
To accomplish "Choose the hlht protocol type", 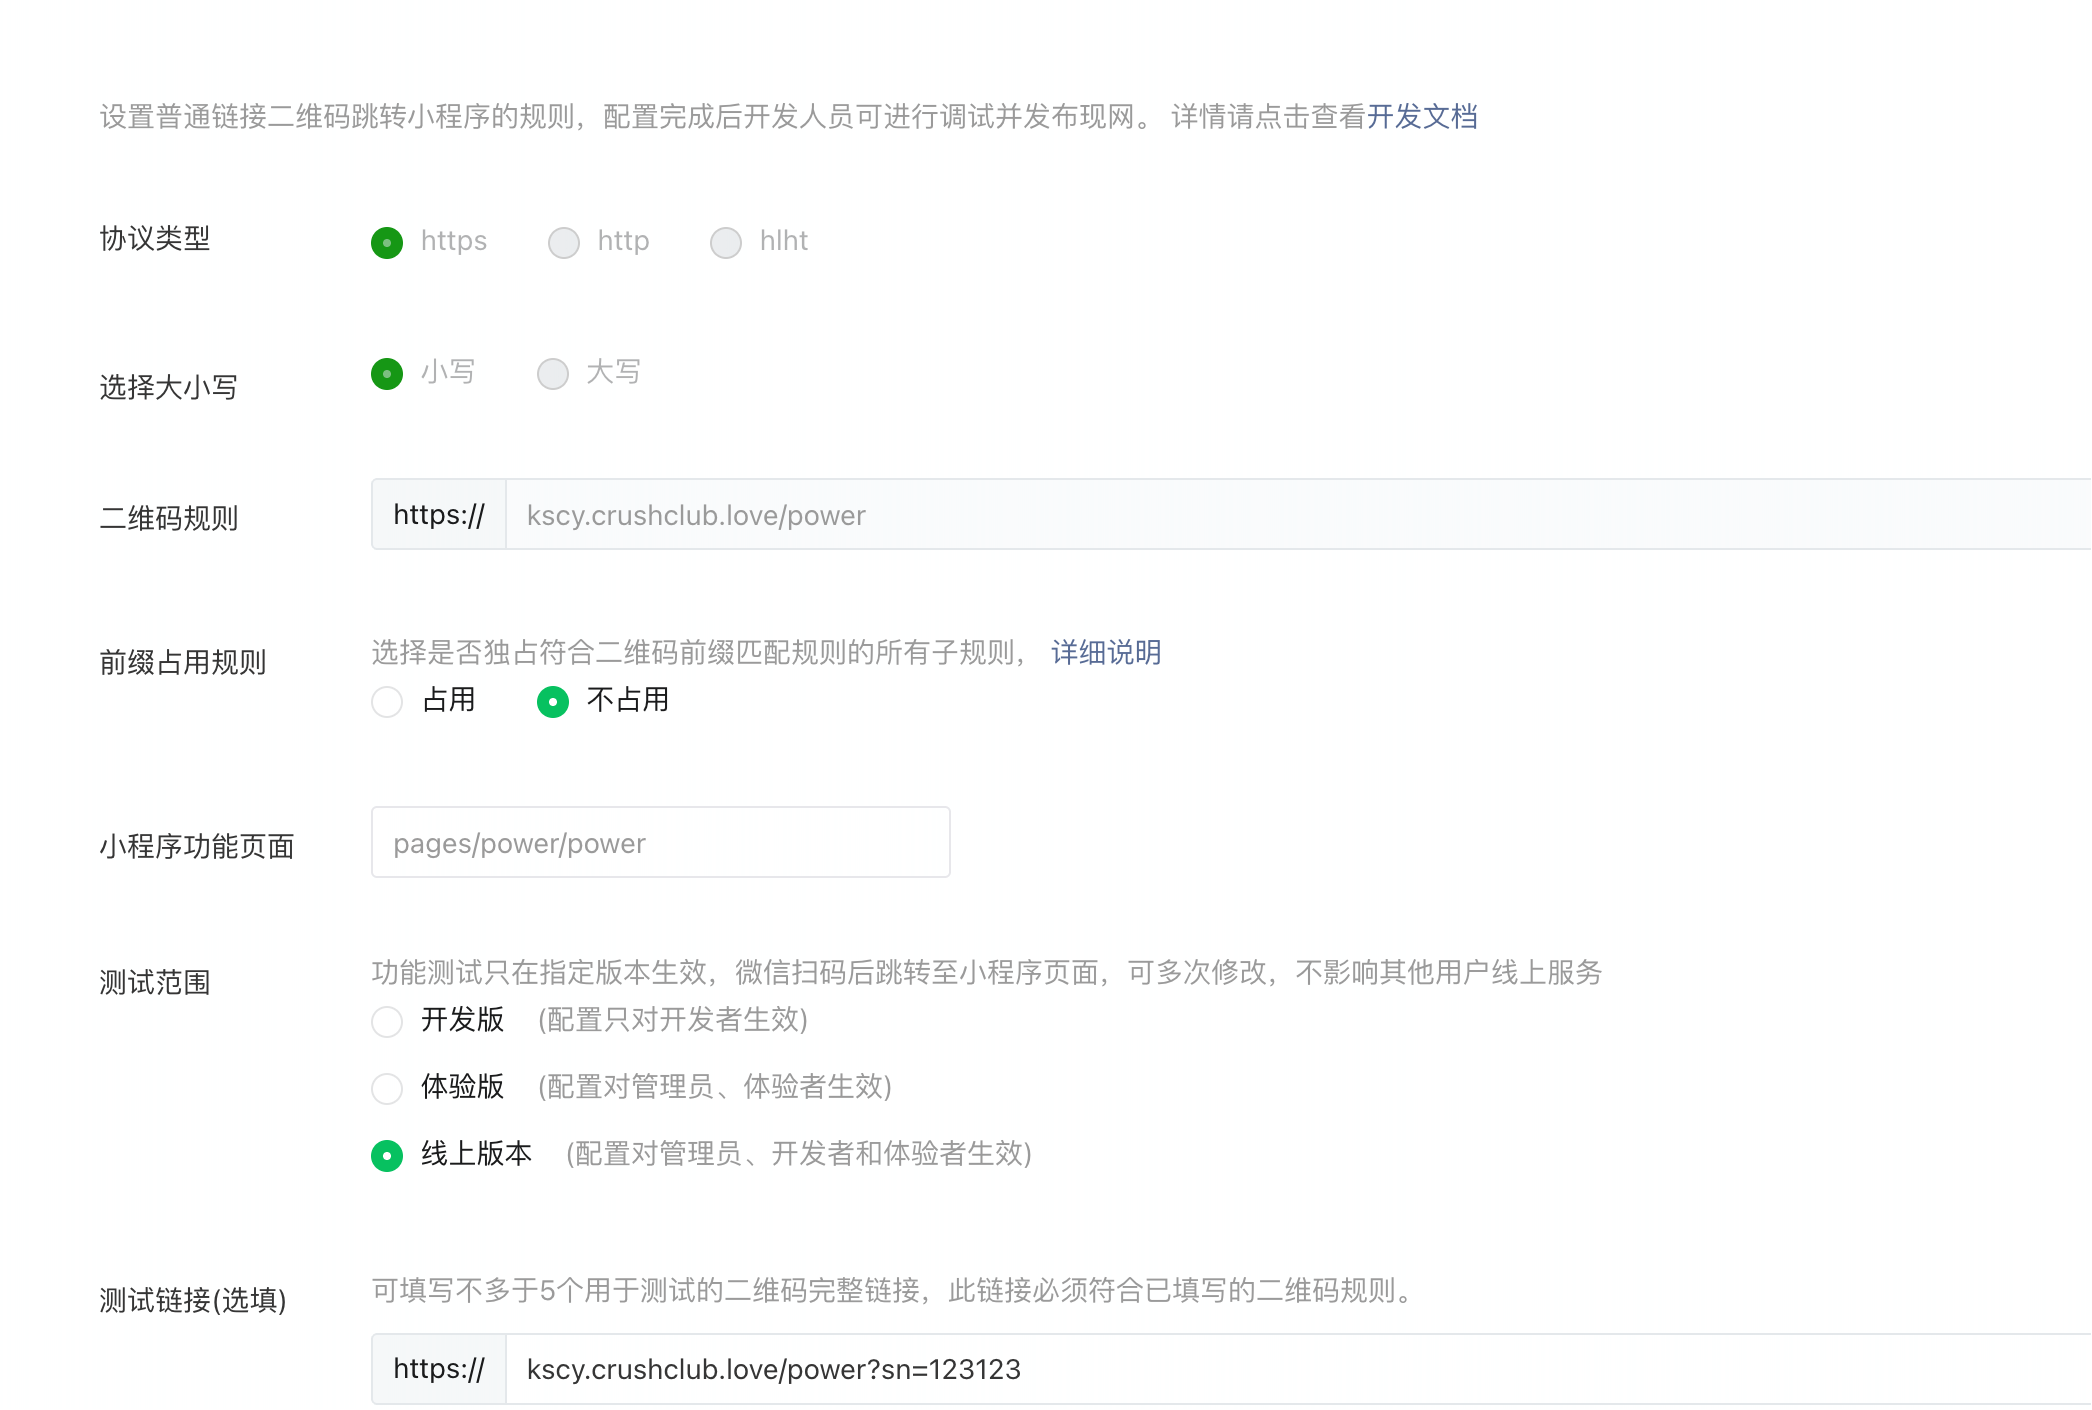I will click(726, 242).
